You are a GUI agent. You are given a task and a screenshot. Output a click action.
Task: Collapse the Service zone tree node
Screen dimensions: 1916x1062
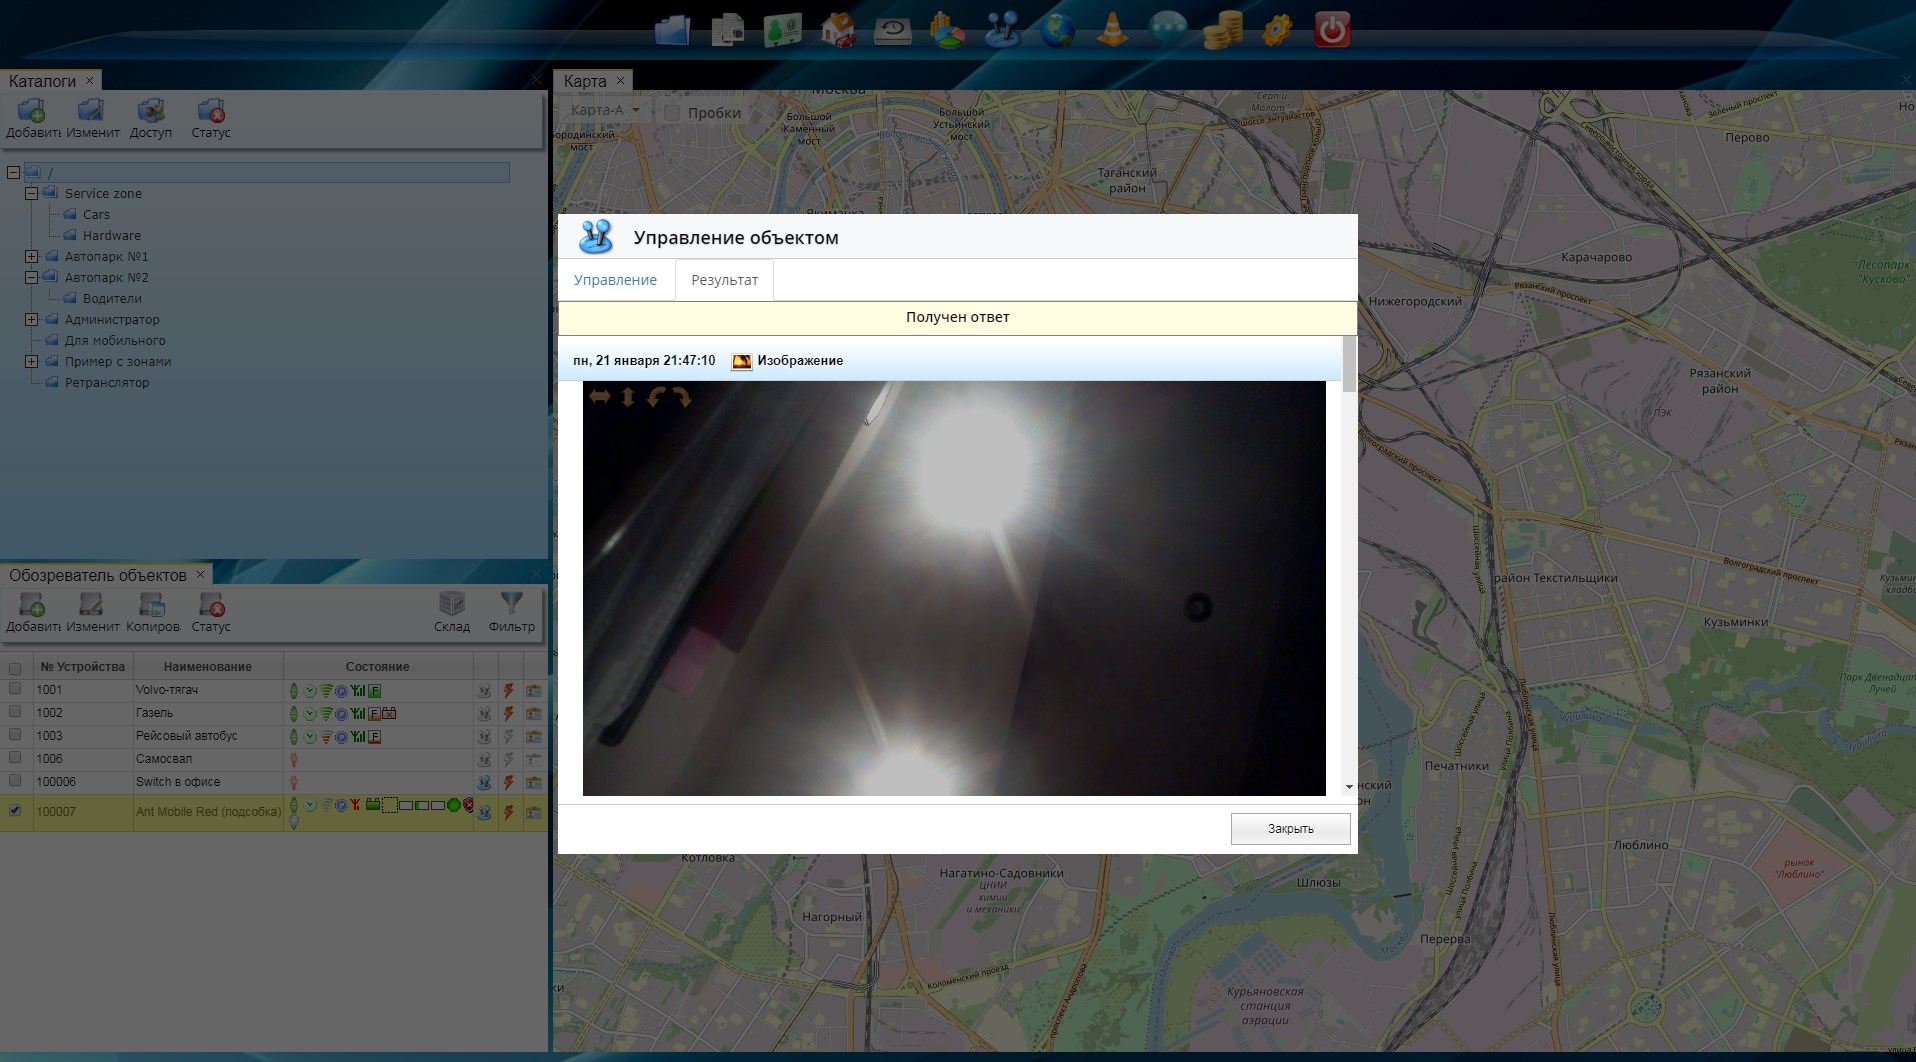pos(31,193)
